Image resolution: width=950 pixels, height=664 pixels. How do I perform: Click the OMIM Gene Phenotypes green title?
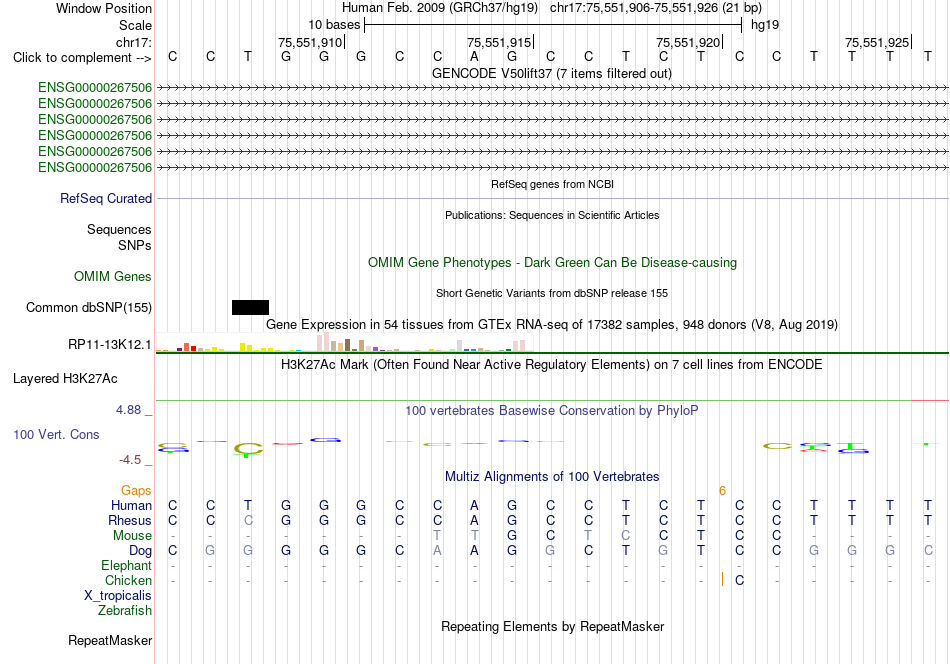552,262
